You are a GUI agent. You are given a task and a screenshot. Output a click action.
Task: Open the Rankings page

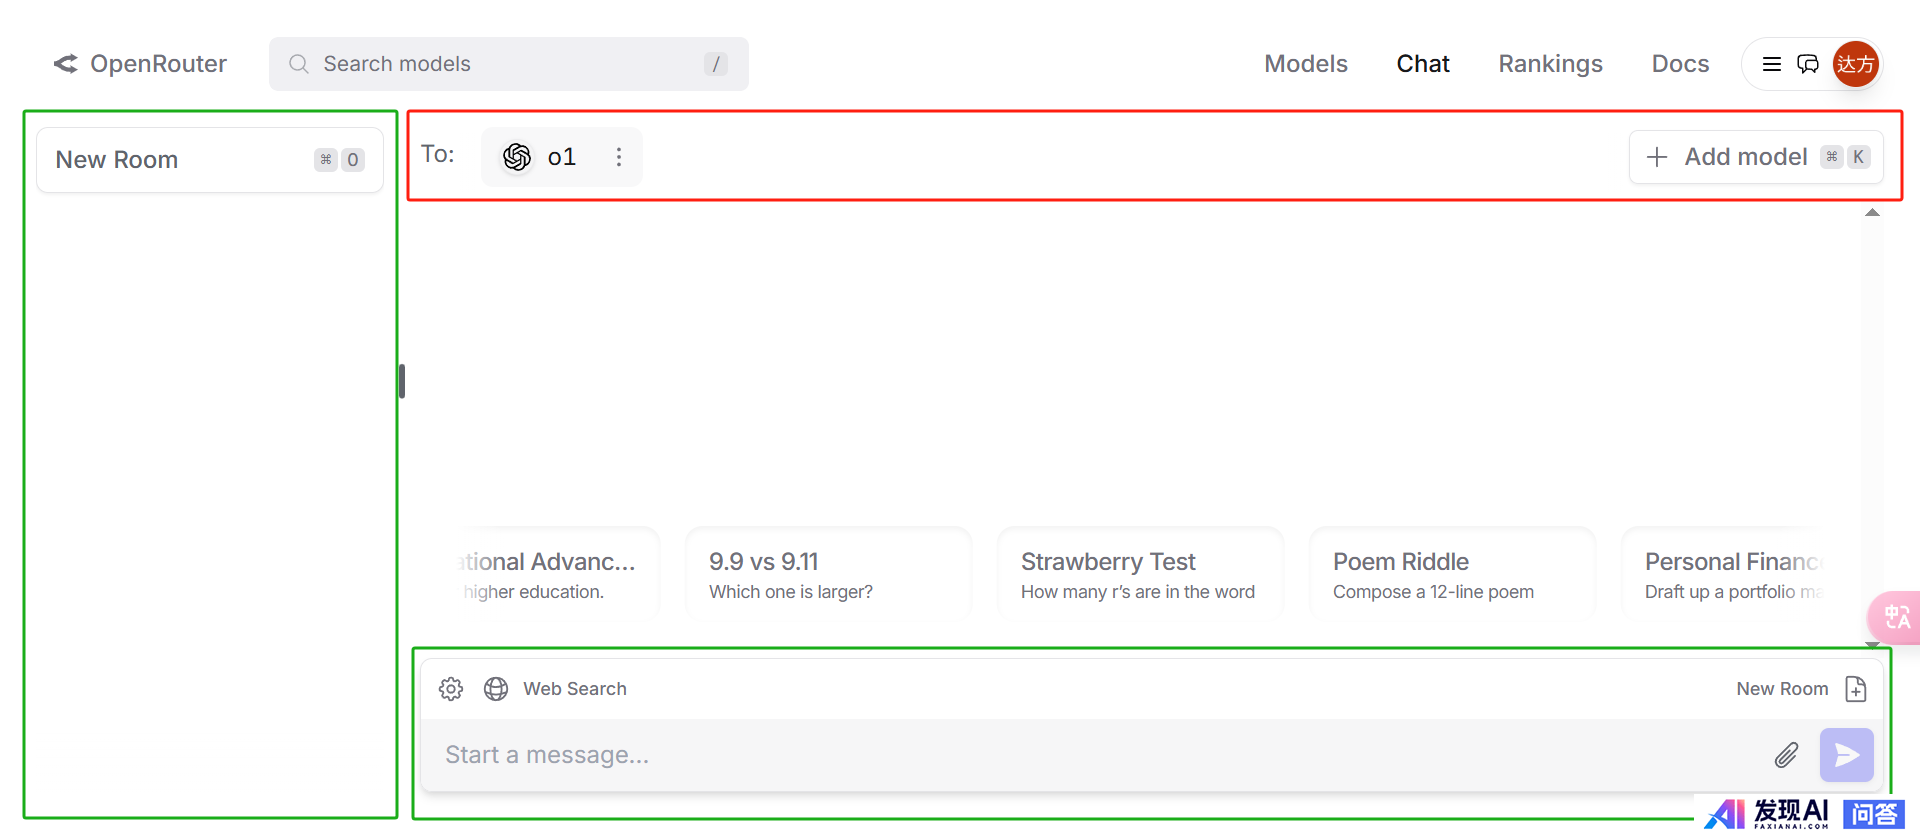1550,64
